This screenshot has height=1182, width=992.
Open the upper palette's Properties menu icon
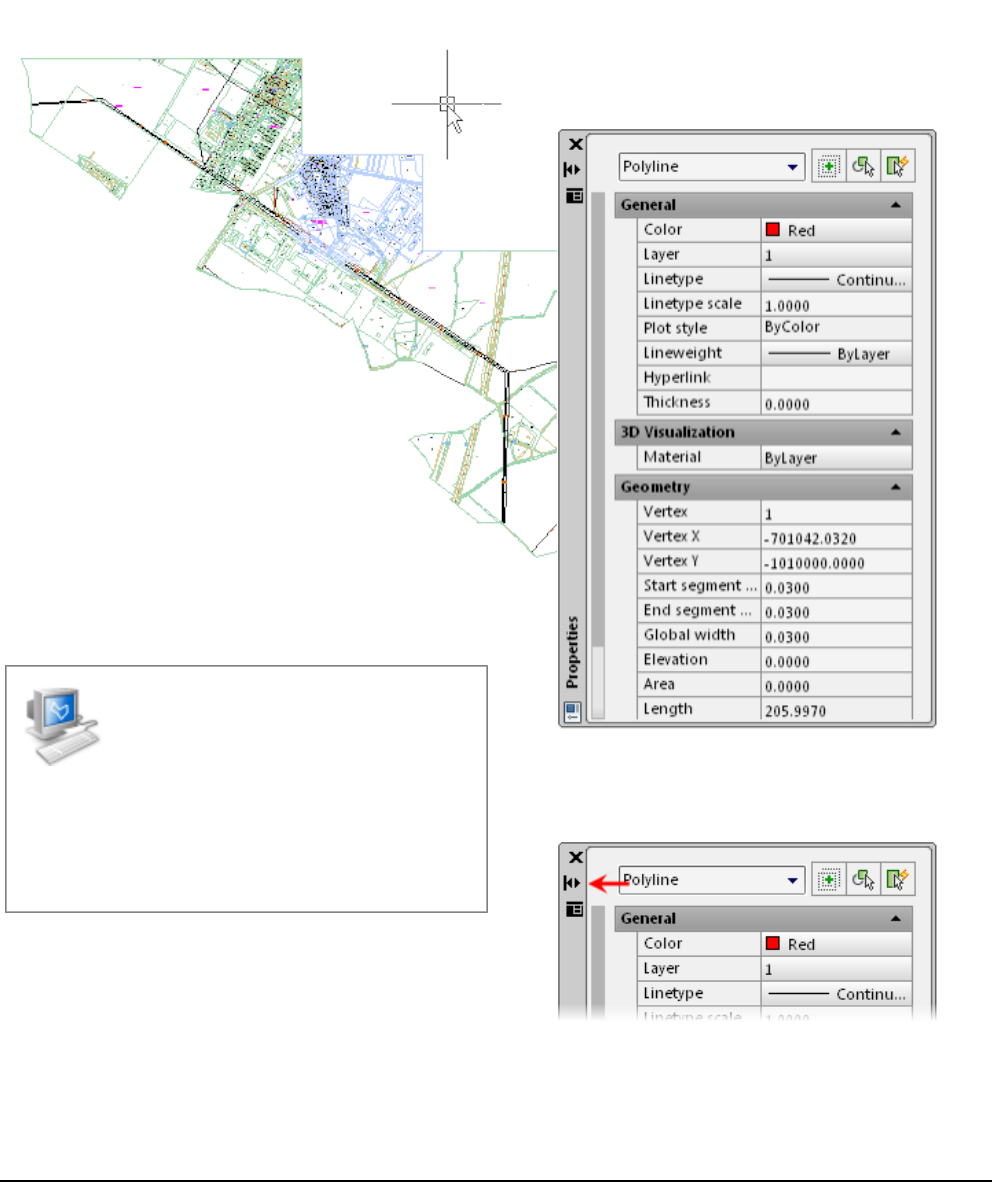coord(574,196)
